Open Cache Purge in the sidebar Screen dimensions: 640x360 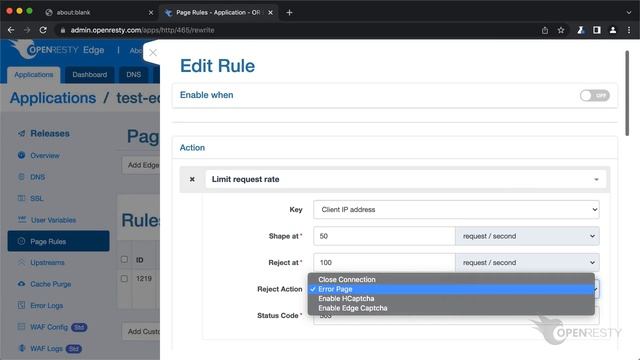point(51,284)
